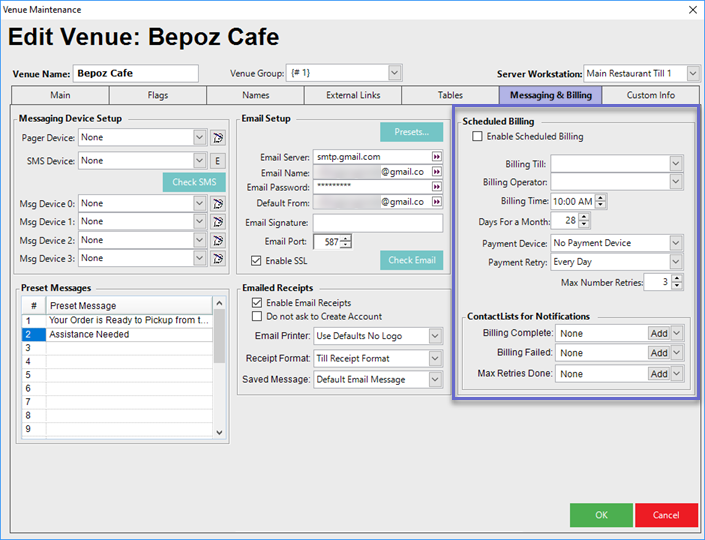This screenshot has height=540, width=705.
Task: Expand the Receipt Format dropdown
Action: [x=436, y=358]
